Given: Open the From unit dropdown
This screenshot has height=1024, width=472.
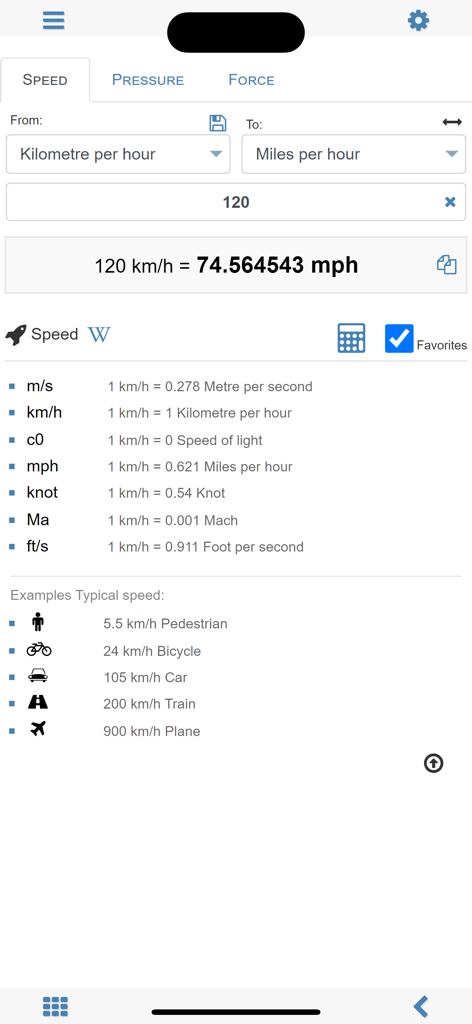Looking at the screenshot, I should point(118,154).
